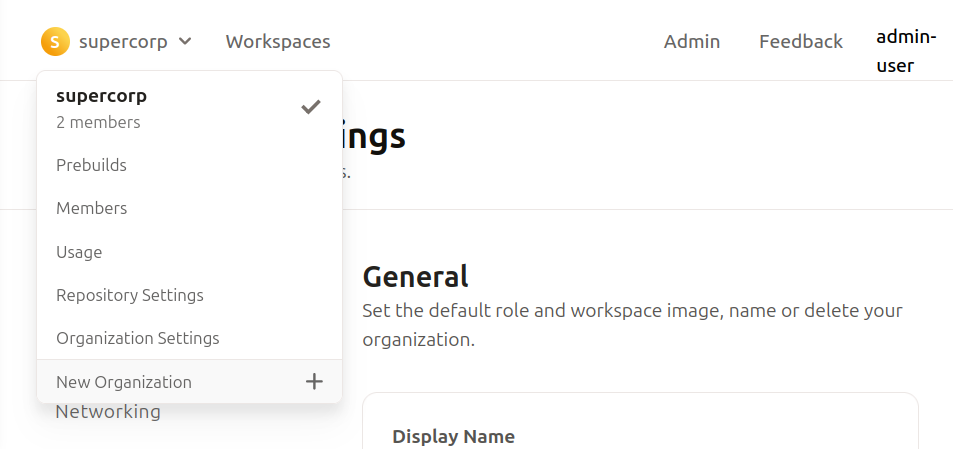Click the supercorp name in header
Viewport: 953px width, 449px height.
point(123,42)
